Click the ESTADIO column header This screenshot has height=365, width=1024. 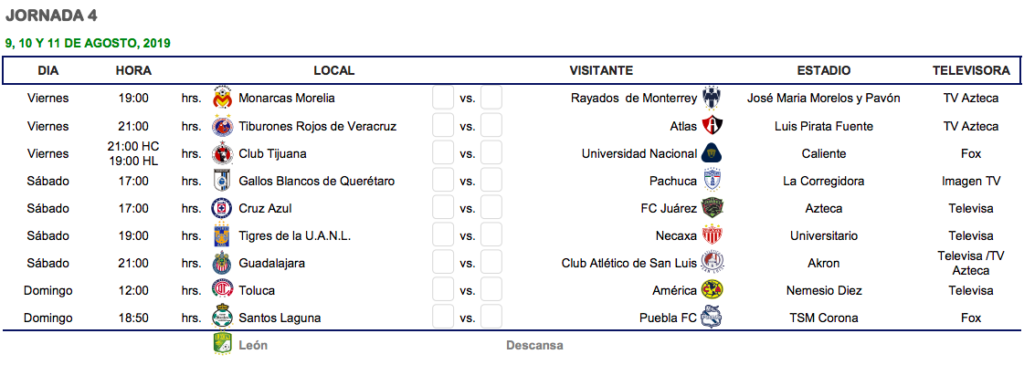click(824, 71)
